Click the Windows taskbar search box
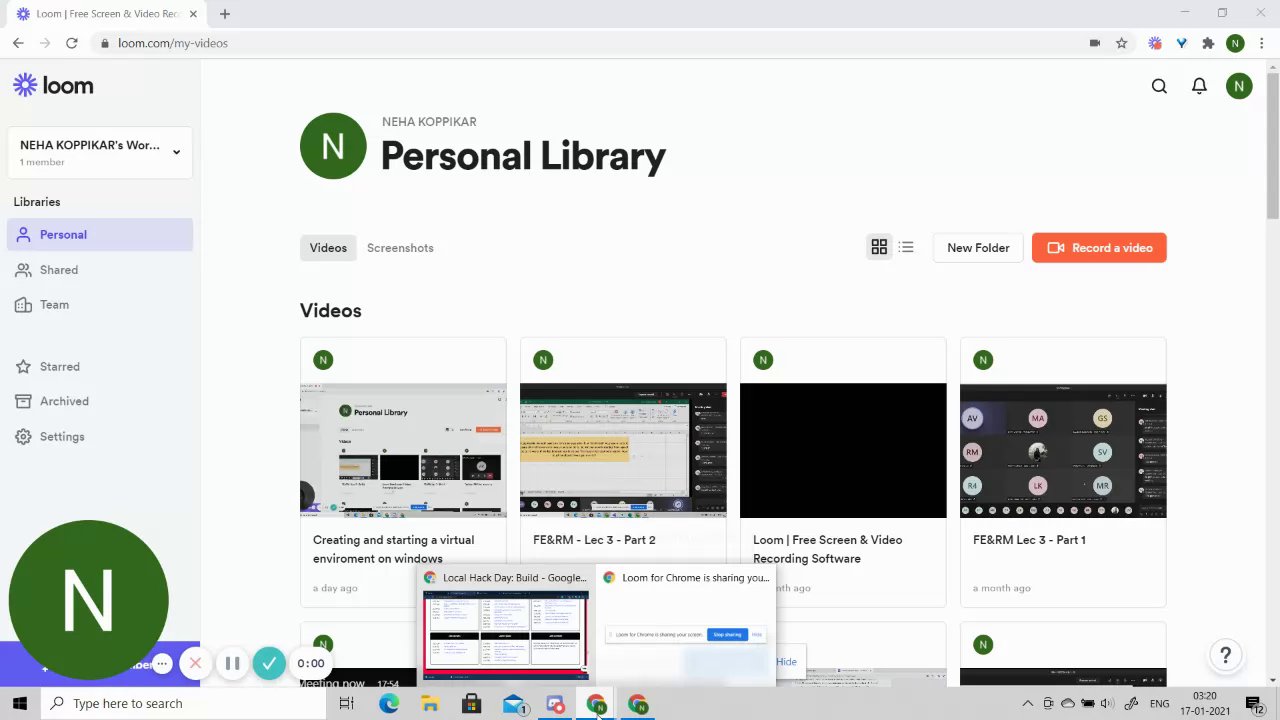 [x=184, y=703]
